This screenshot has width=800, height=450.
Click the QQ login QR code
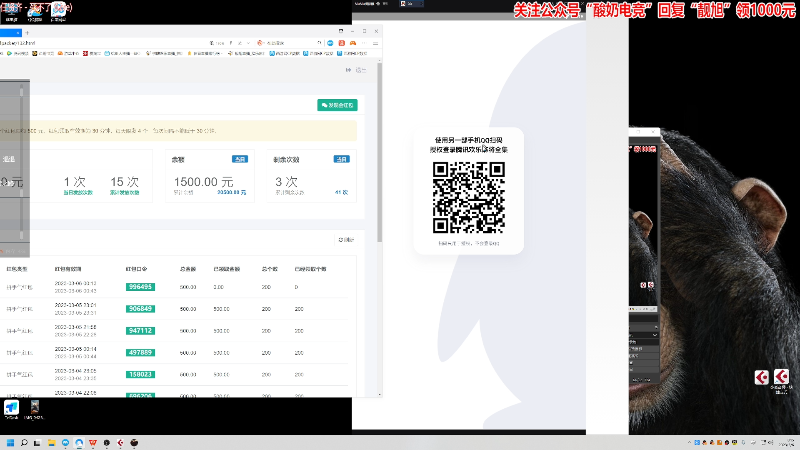click(469, 197)
